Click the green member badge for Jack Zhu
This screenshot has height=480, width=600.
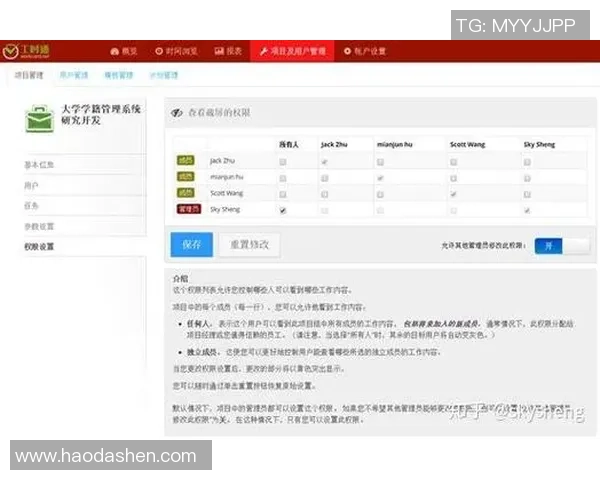point(186,160)
